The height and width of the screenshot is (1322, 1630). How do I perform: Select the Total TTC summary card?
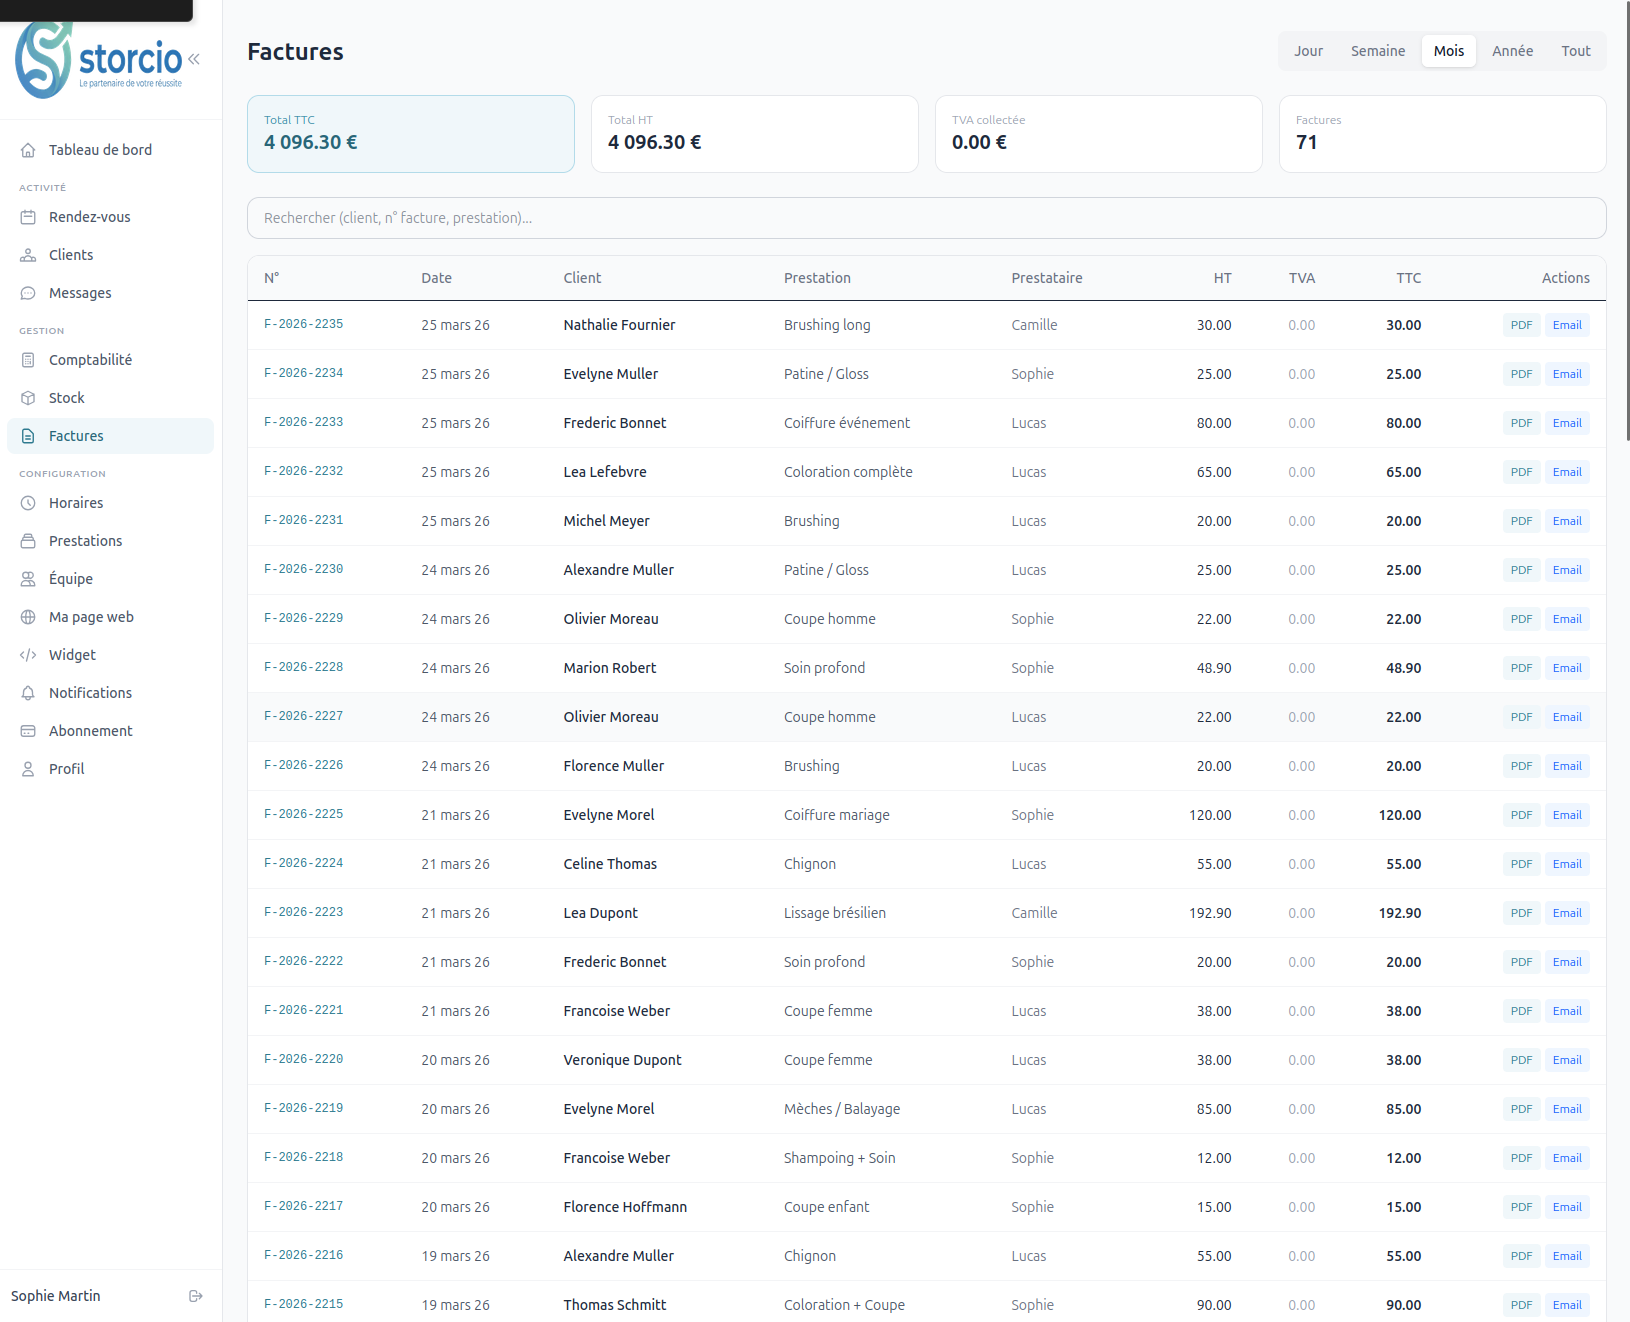411,134
